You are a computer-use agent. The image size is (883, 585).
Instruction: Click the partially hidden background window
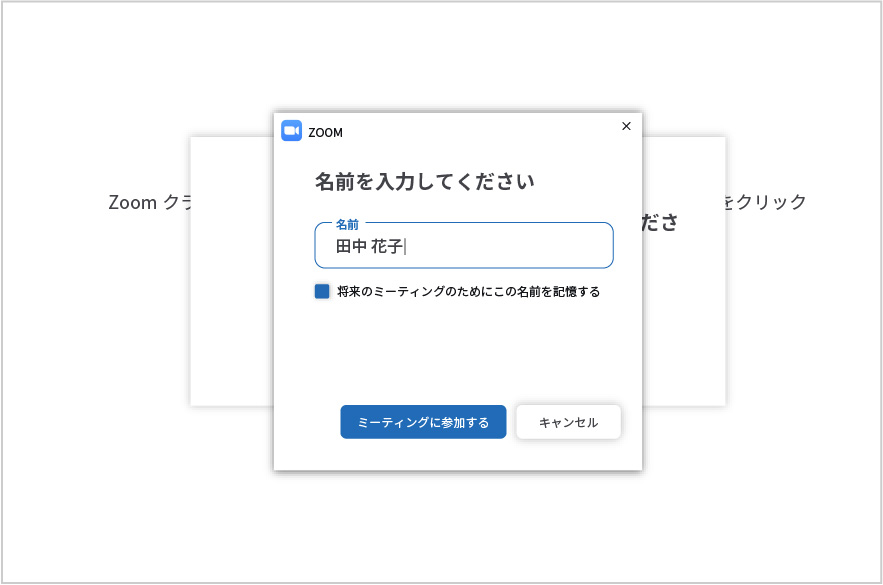pos(230,350)
